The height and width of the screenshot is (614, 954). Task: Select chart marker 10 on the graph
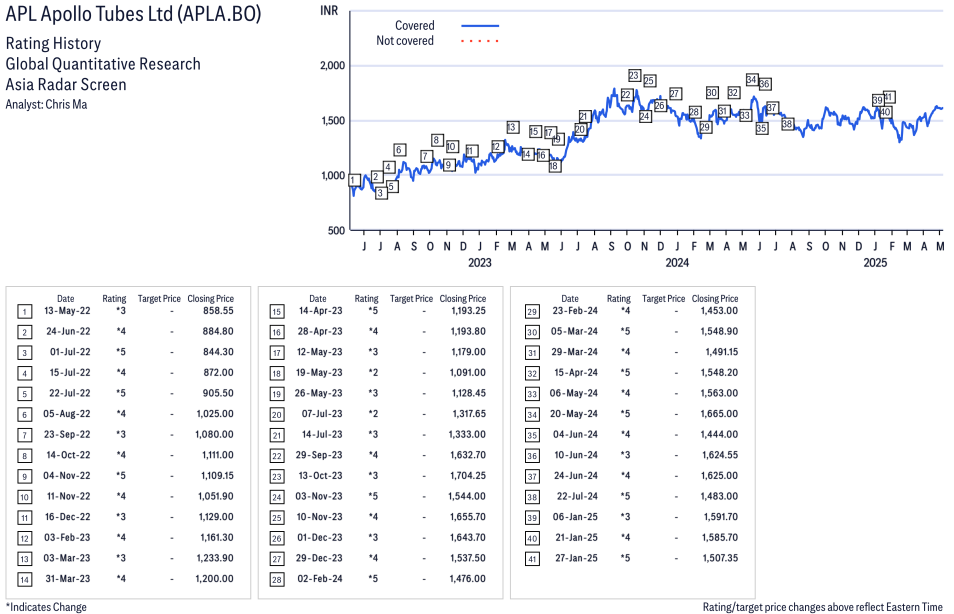(x=451, y=147)
